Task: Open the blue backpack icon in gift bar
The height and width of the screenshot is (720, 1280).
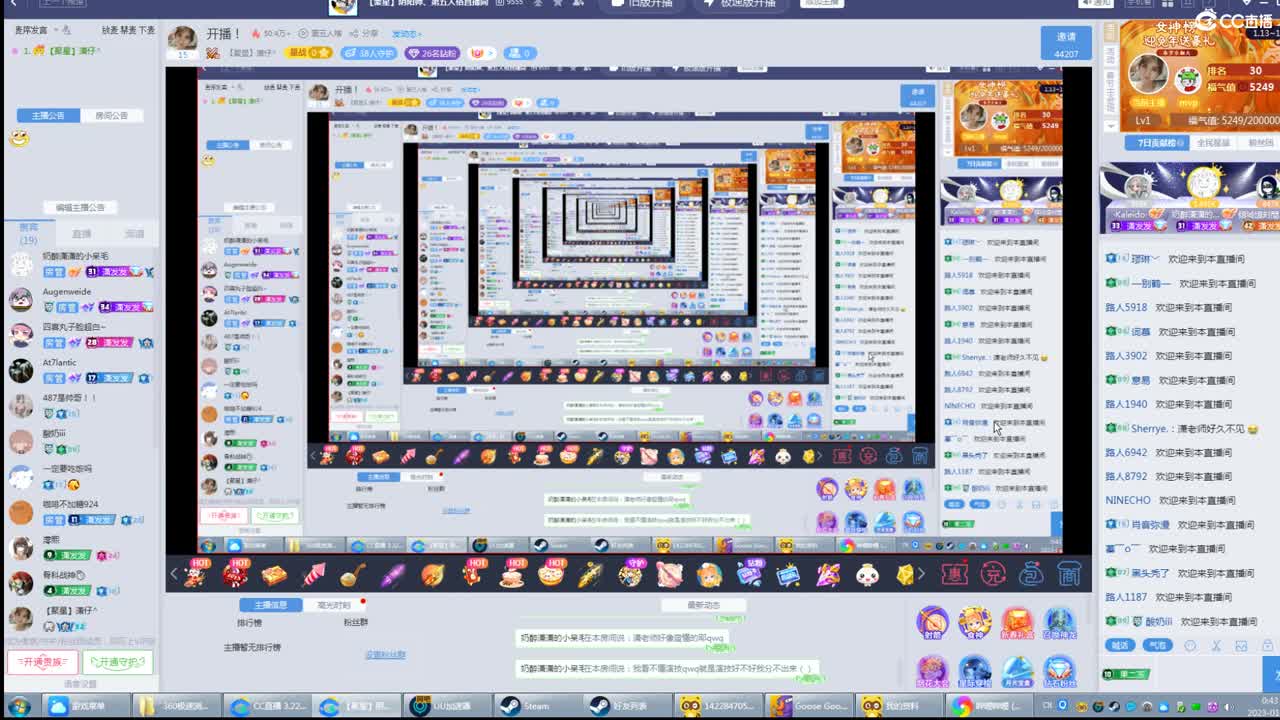Action: [x=1031, y=574]
